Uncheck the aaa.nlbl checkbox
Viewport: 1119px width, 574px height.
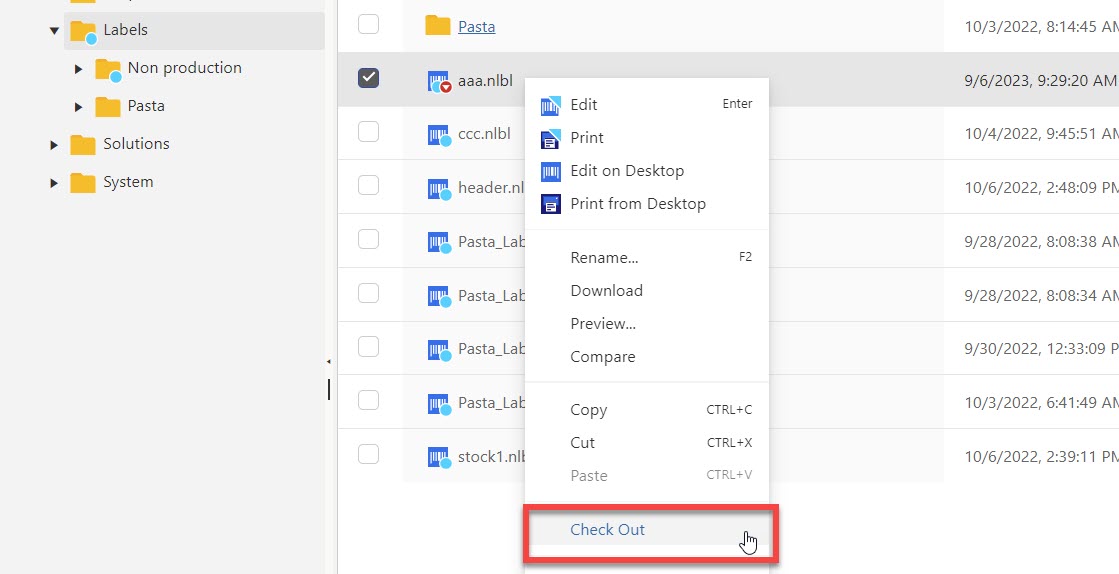click(368, 78)
